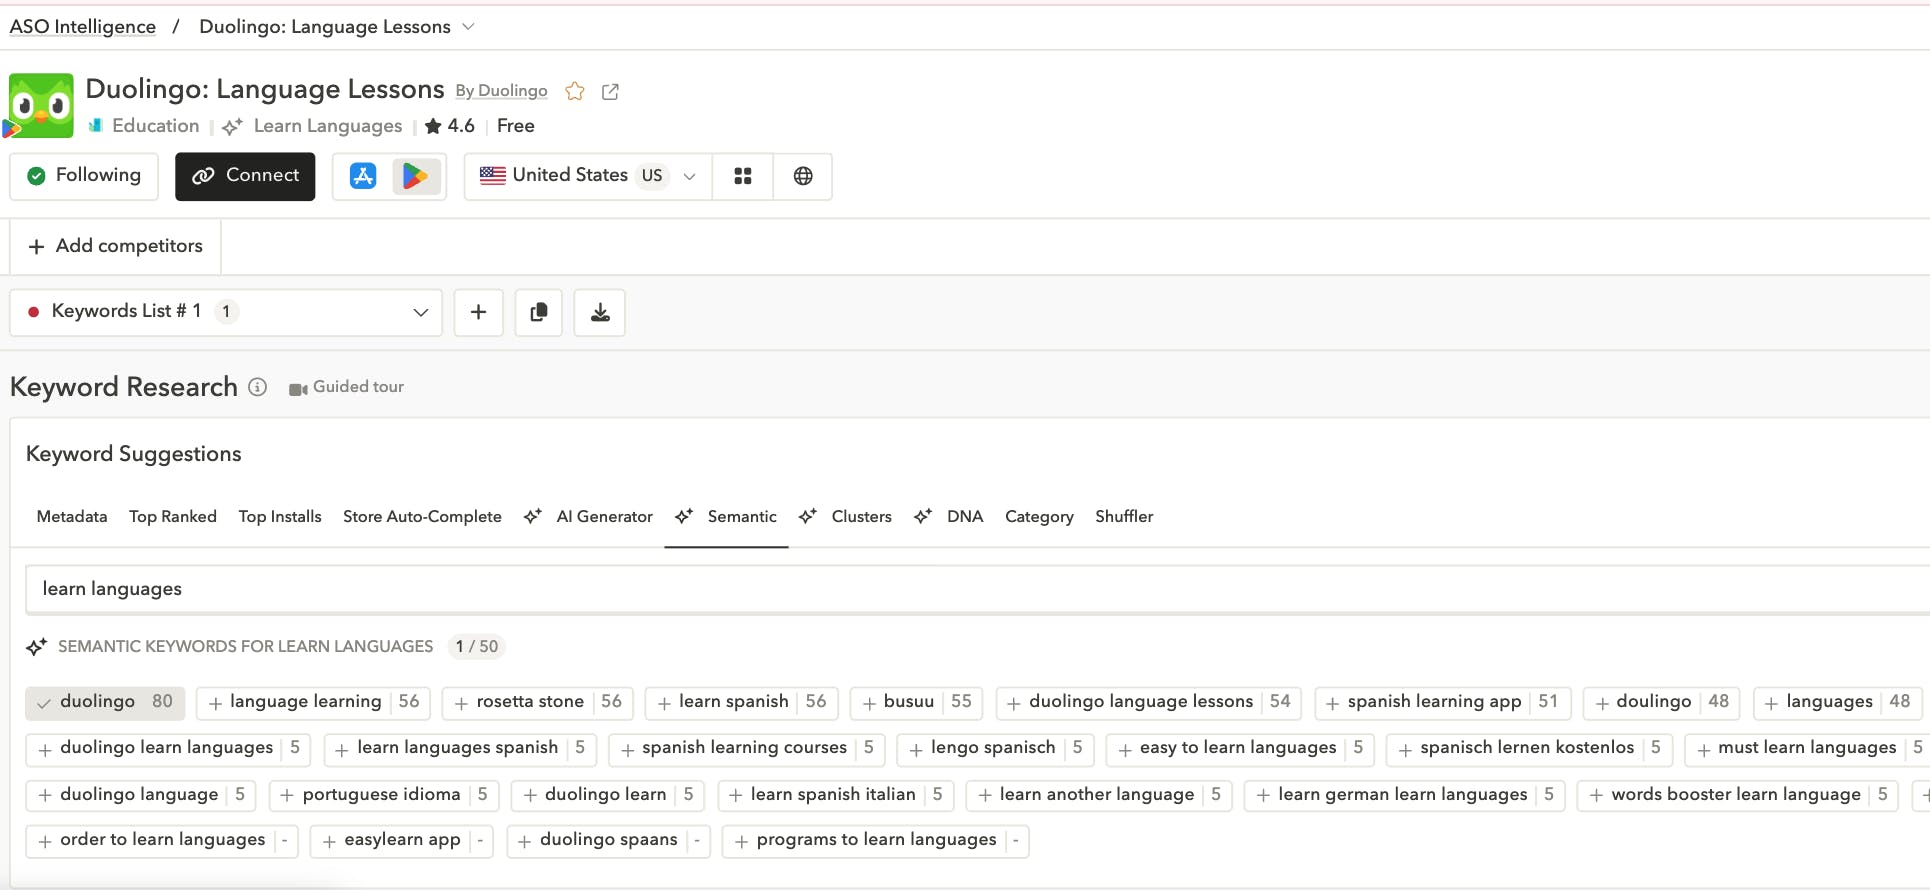Toggle the Following button
Viewport: 1930px width, 890px height.
pos(84,176)
